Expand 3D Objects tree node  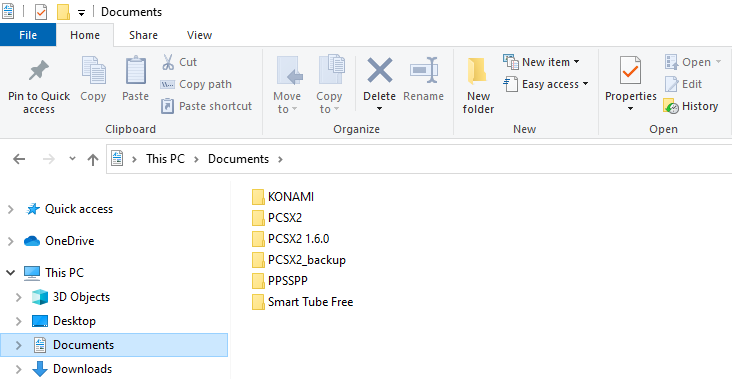[x=19, y=297]
